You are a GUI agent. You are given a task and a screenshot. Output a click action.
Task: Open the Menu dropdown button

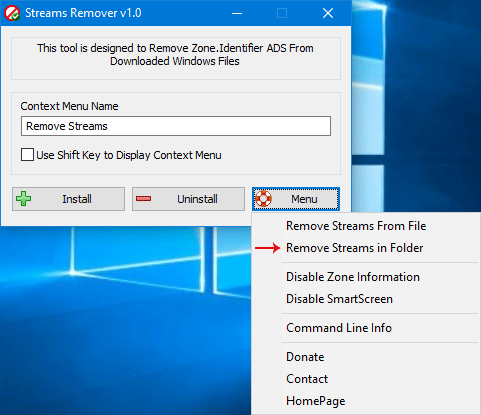(x=296, y=199)
